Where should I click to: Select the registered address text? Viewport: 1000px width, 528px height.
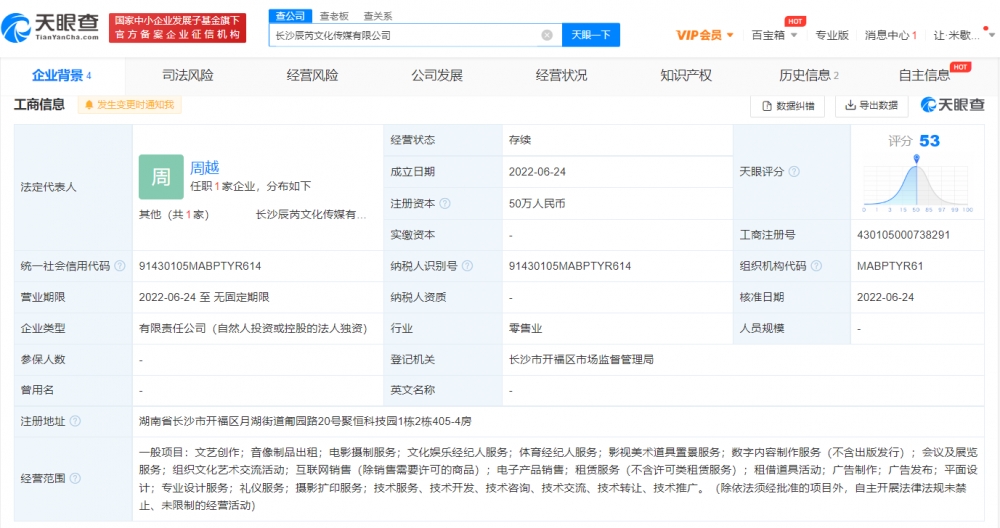(305, 422)
